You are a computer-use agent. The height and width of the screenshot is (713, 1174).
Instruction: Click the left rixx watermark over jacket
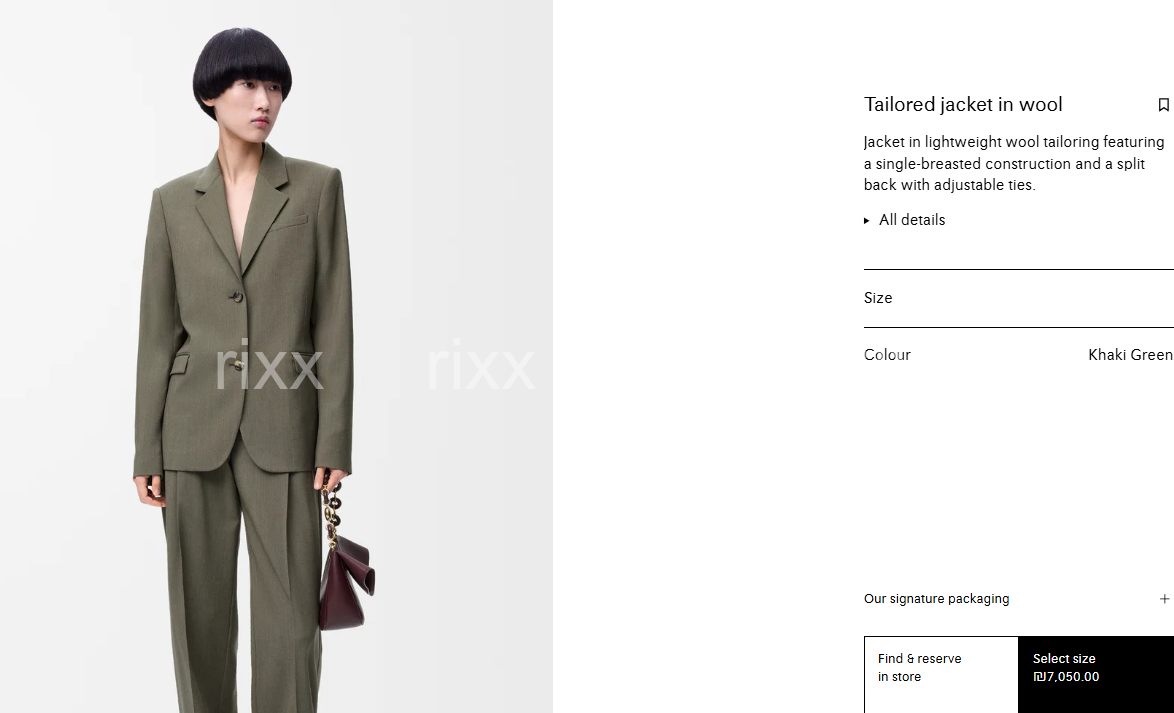269,365
